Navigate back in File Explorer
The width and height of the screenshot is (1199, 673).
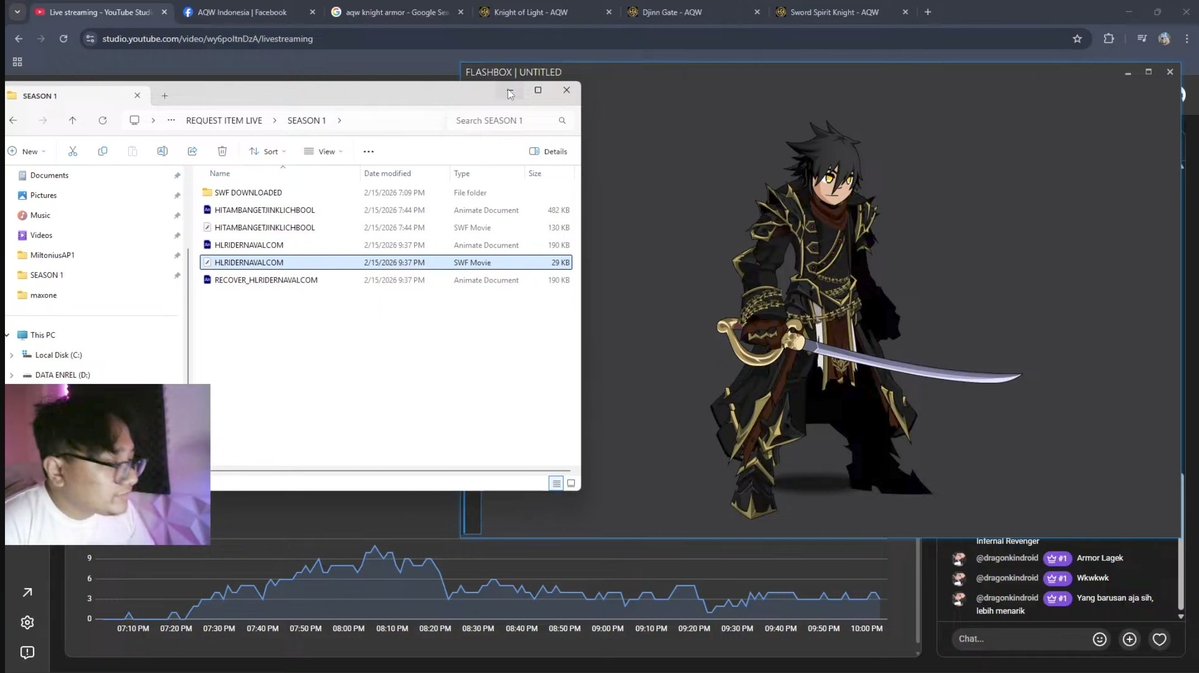pos(13,120)
